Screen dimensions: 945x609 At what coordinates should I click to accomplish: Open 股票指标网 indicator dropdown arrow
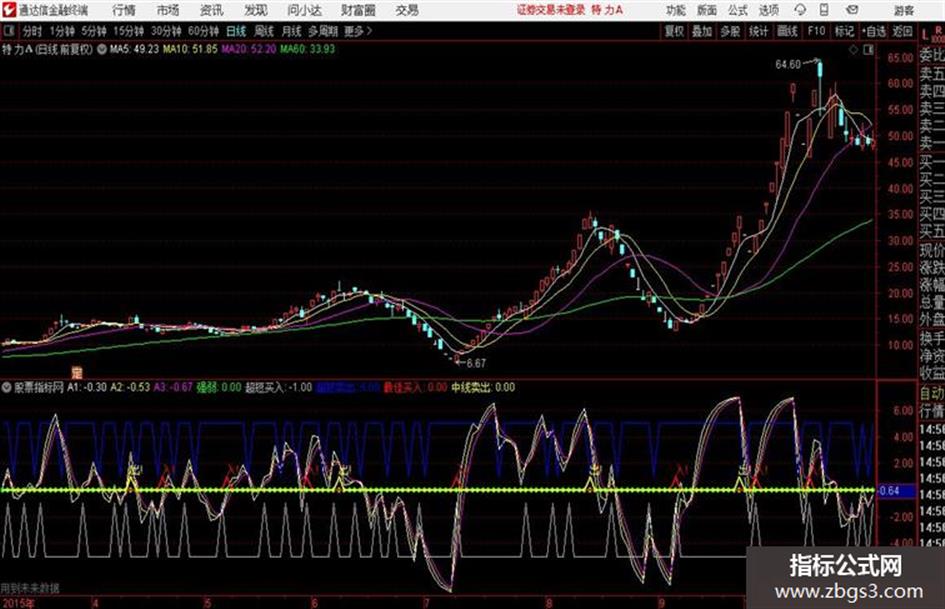(x=6, y=387)
